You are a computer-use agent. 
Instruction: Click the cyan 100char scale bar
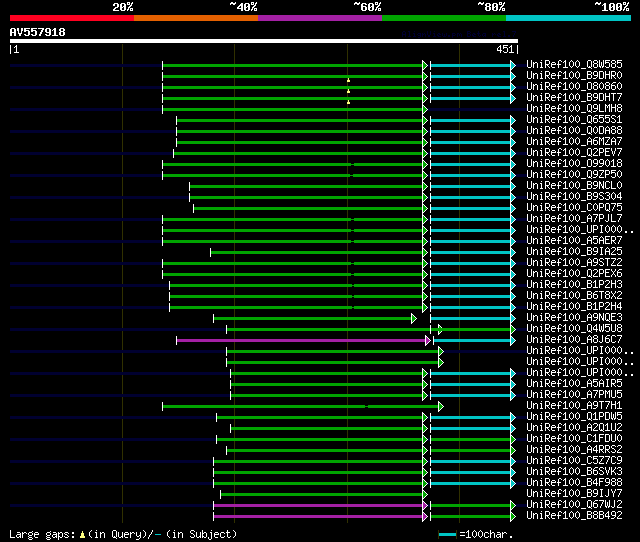coord(447,534)
